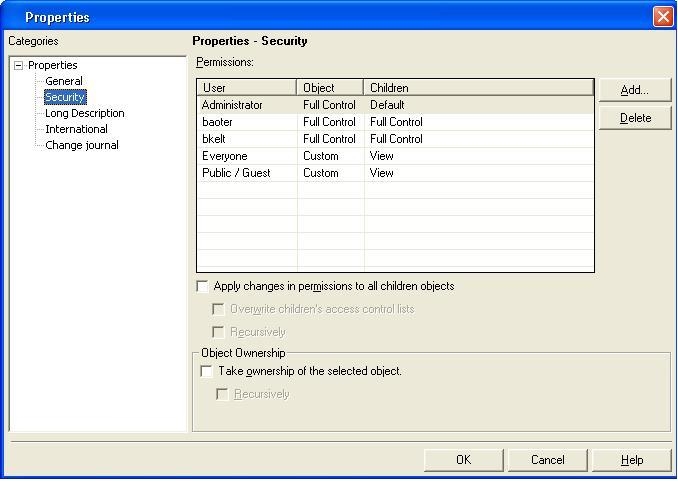Confirm with the OK button
The width and height of the screenshot is (678, 484).
click(464, 460)
